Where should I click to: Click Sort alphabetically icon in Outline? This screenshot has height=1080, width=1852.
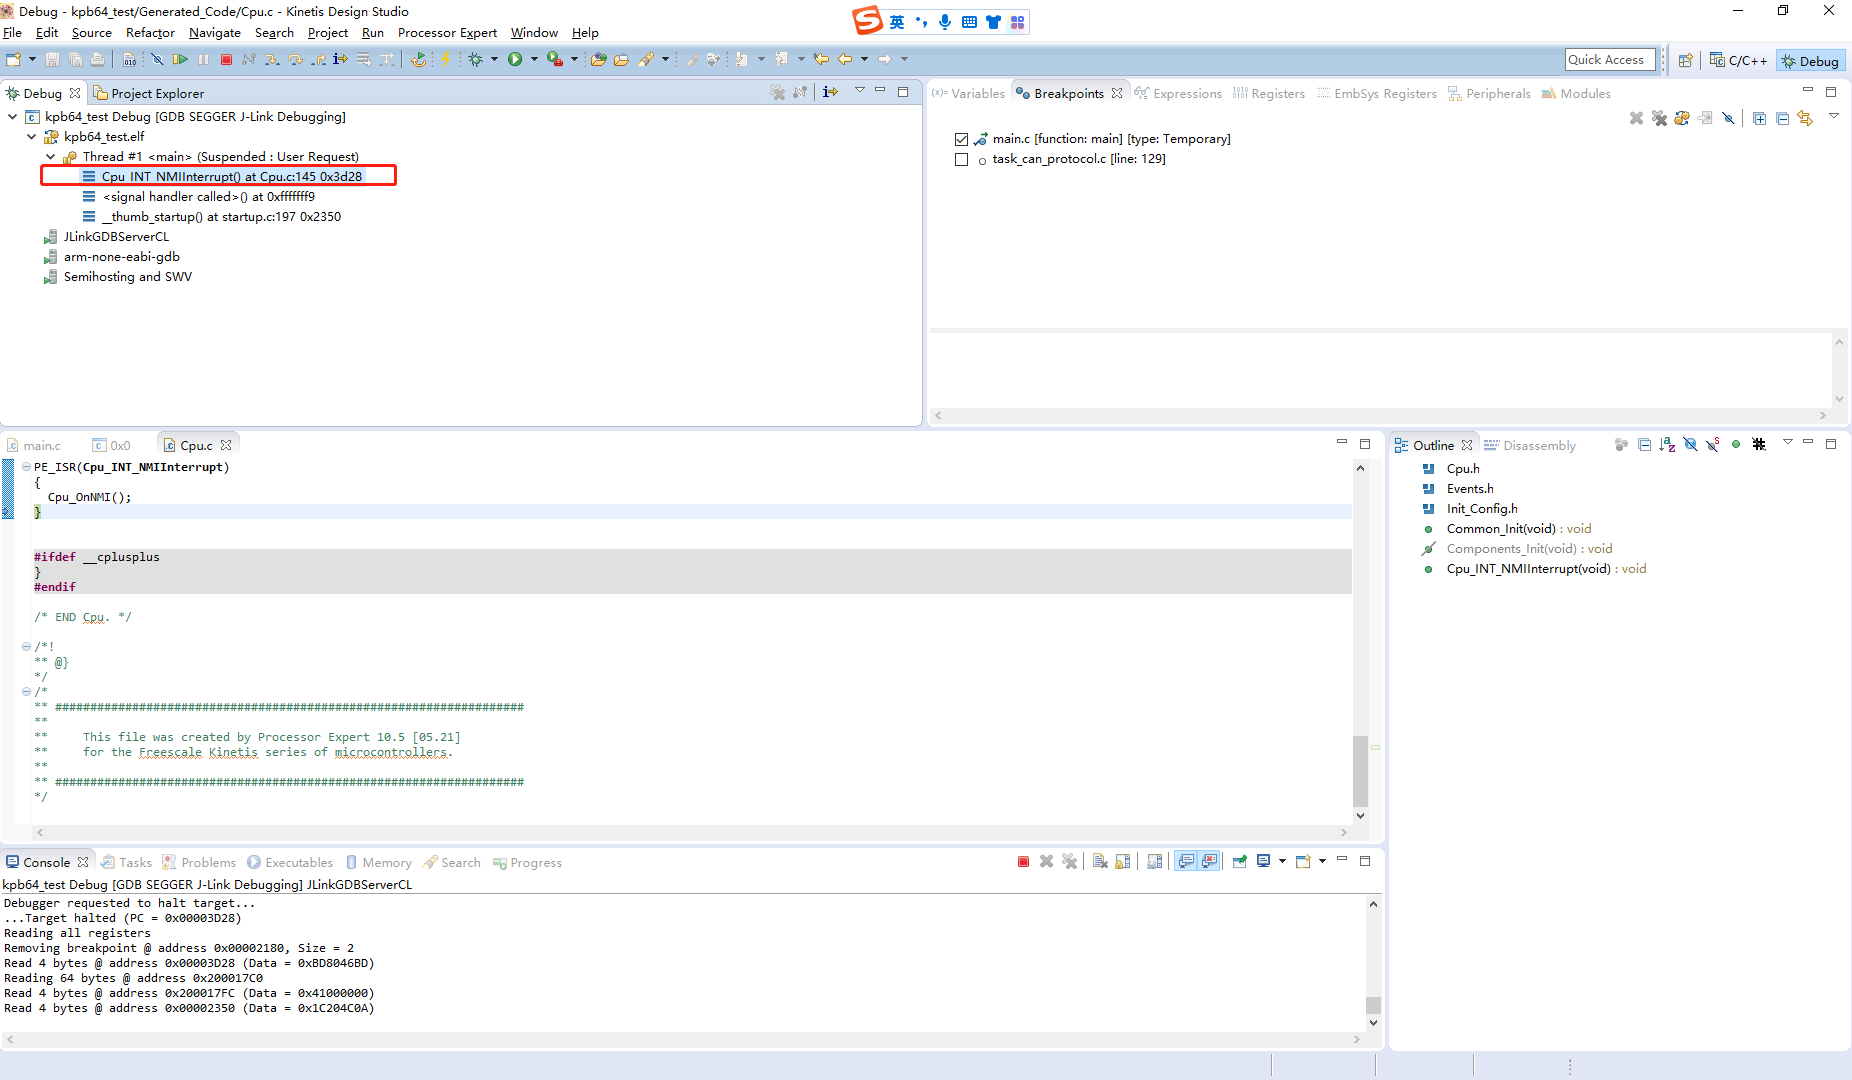click(1667, 445)
